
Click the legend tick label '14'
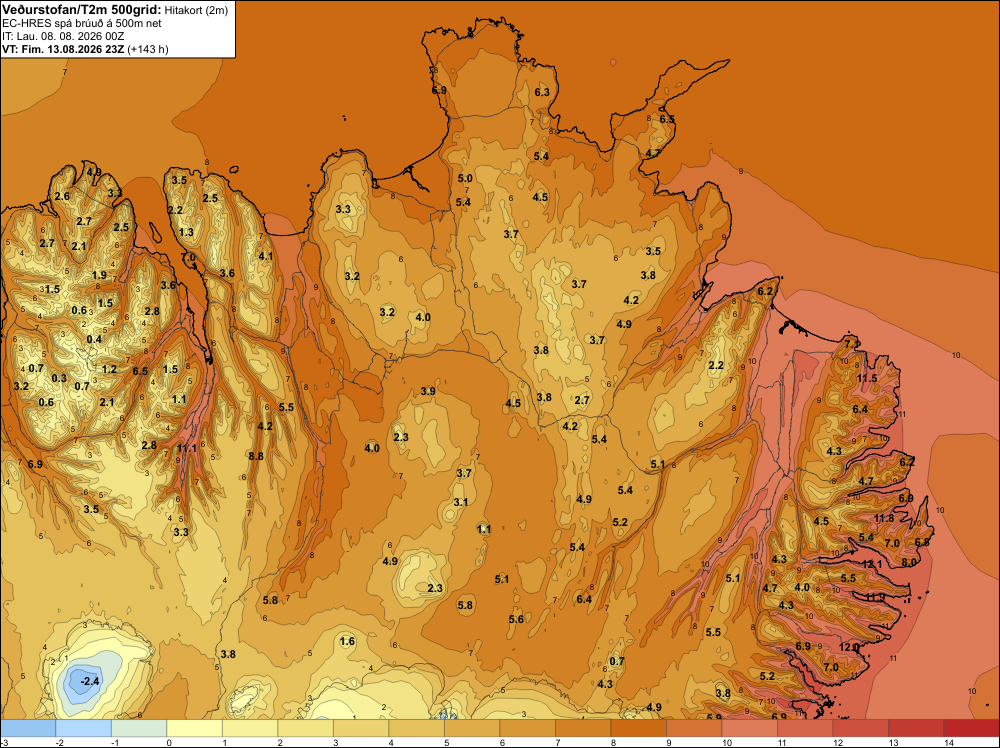pyautogui.click(x=948, y=742)
